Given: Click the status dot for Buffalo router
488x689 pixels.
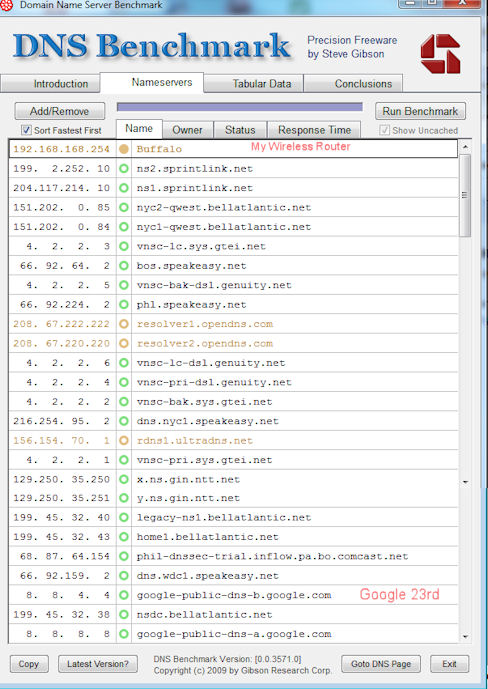Looking at the screenshot, I should (x=124, y=149).
